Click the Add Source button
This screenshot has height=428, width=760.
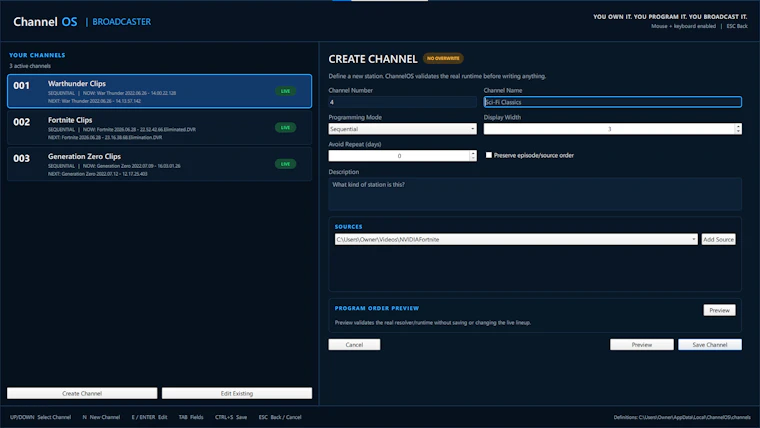(x=718, y=239)
